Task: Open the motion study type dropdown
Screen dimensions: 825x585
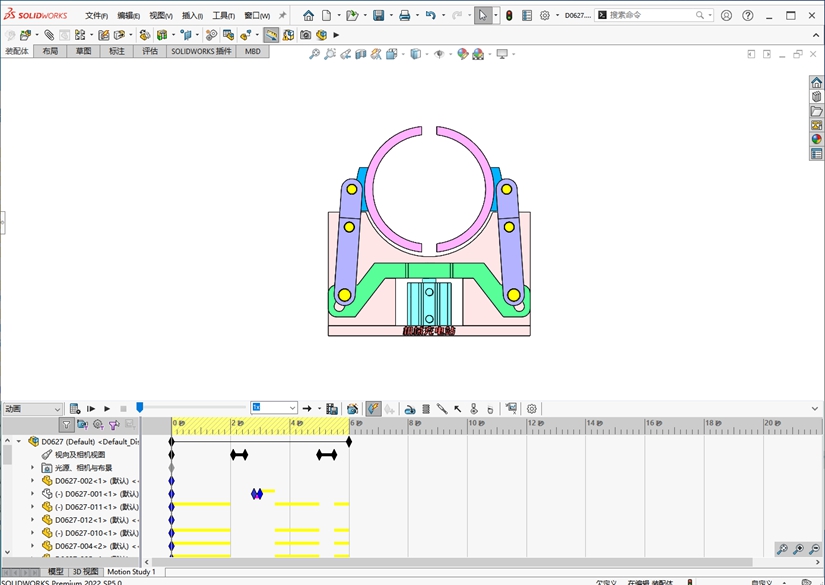Action: (x=32, y=409)
